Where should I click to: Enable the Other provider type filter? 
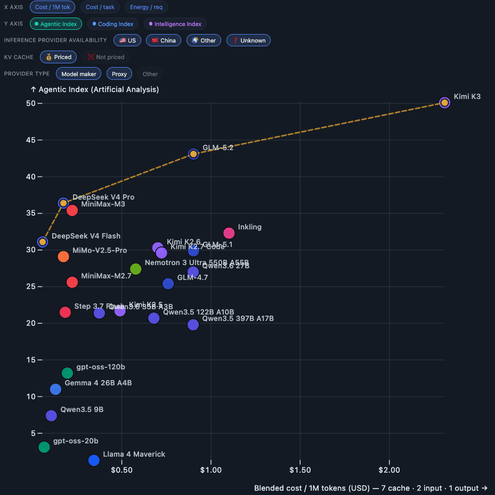click(x=150, y=74)
